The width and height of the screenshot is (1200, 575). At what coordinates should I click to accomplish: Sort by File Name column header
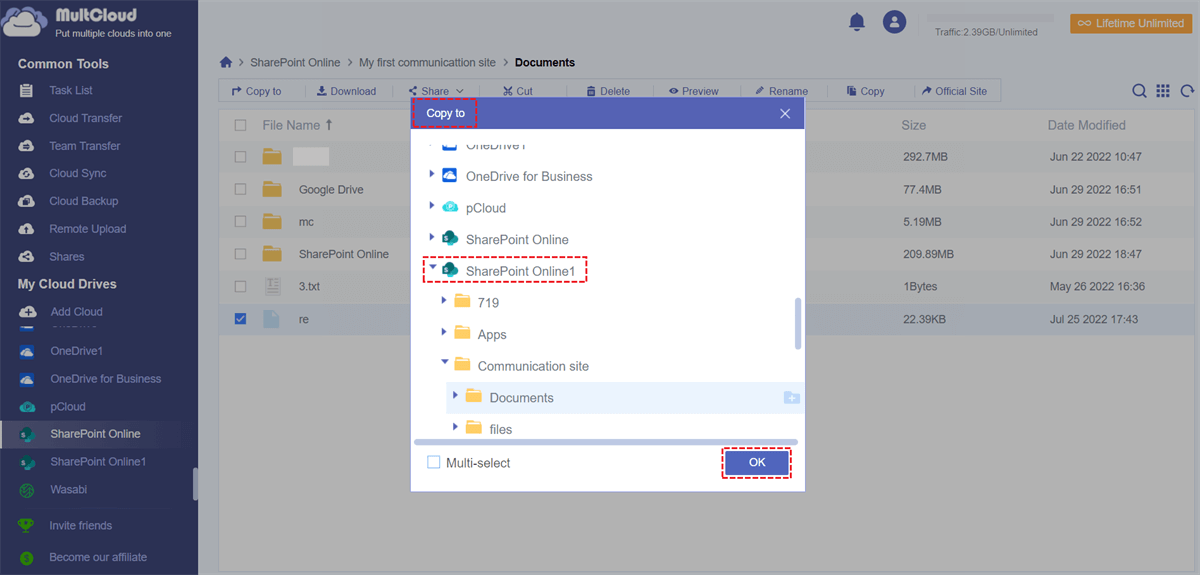tap(297, 125)
